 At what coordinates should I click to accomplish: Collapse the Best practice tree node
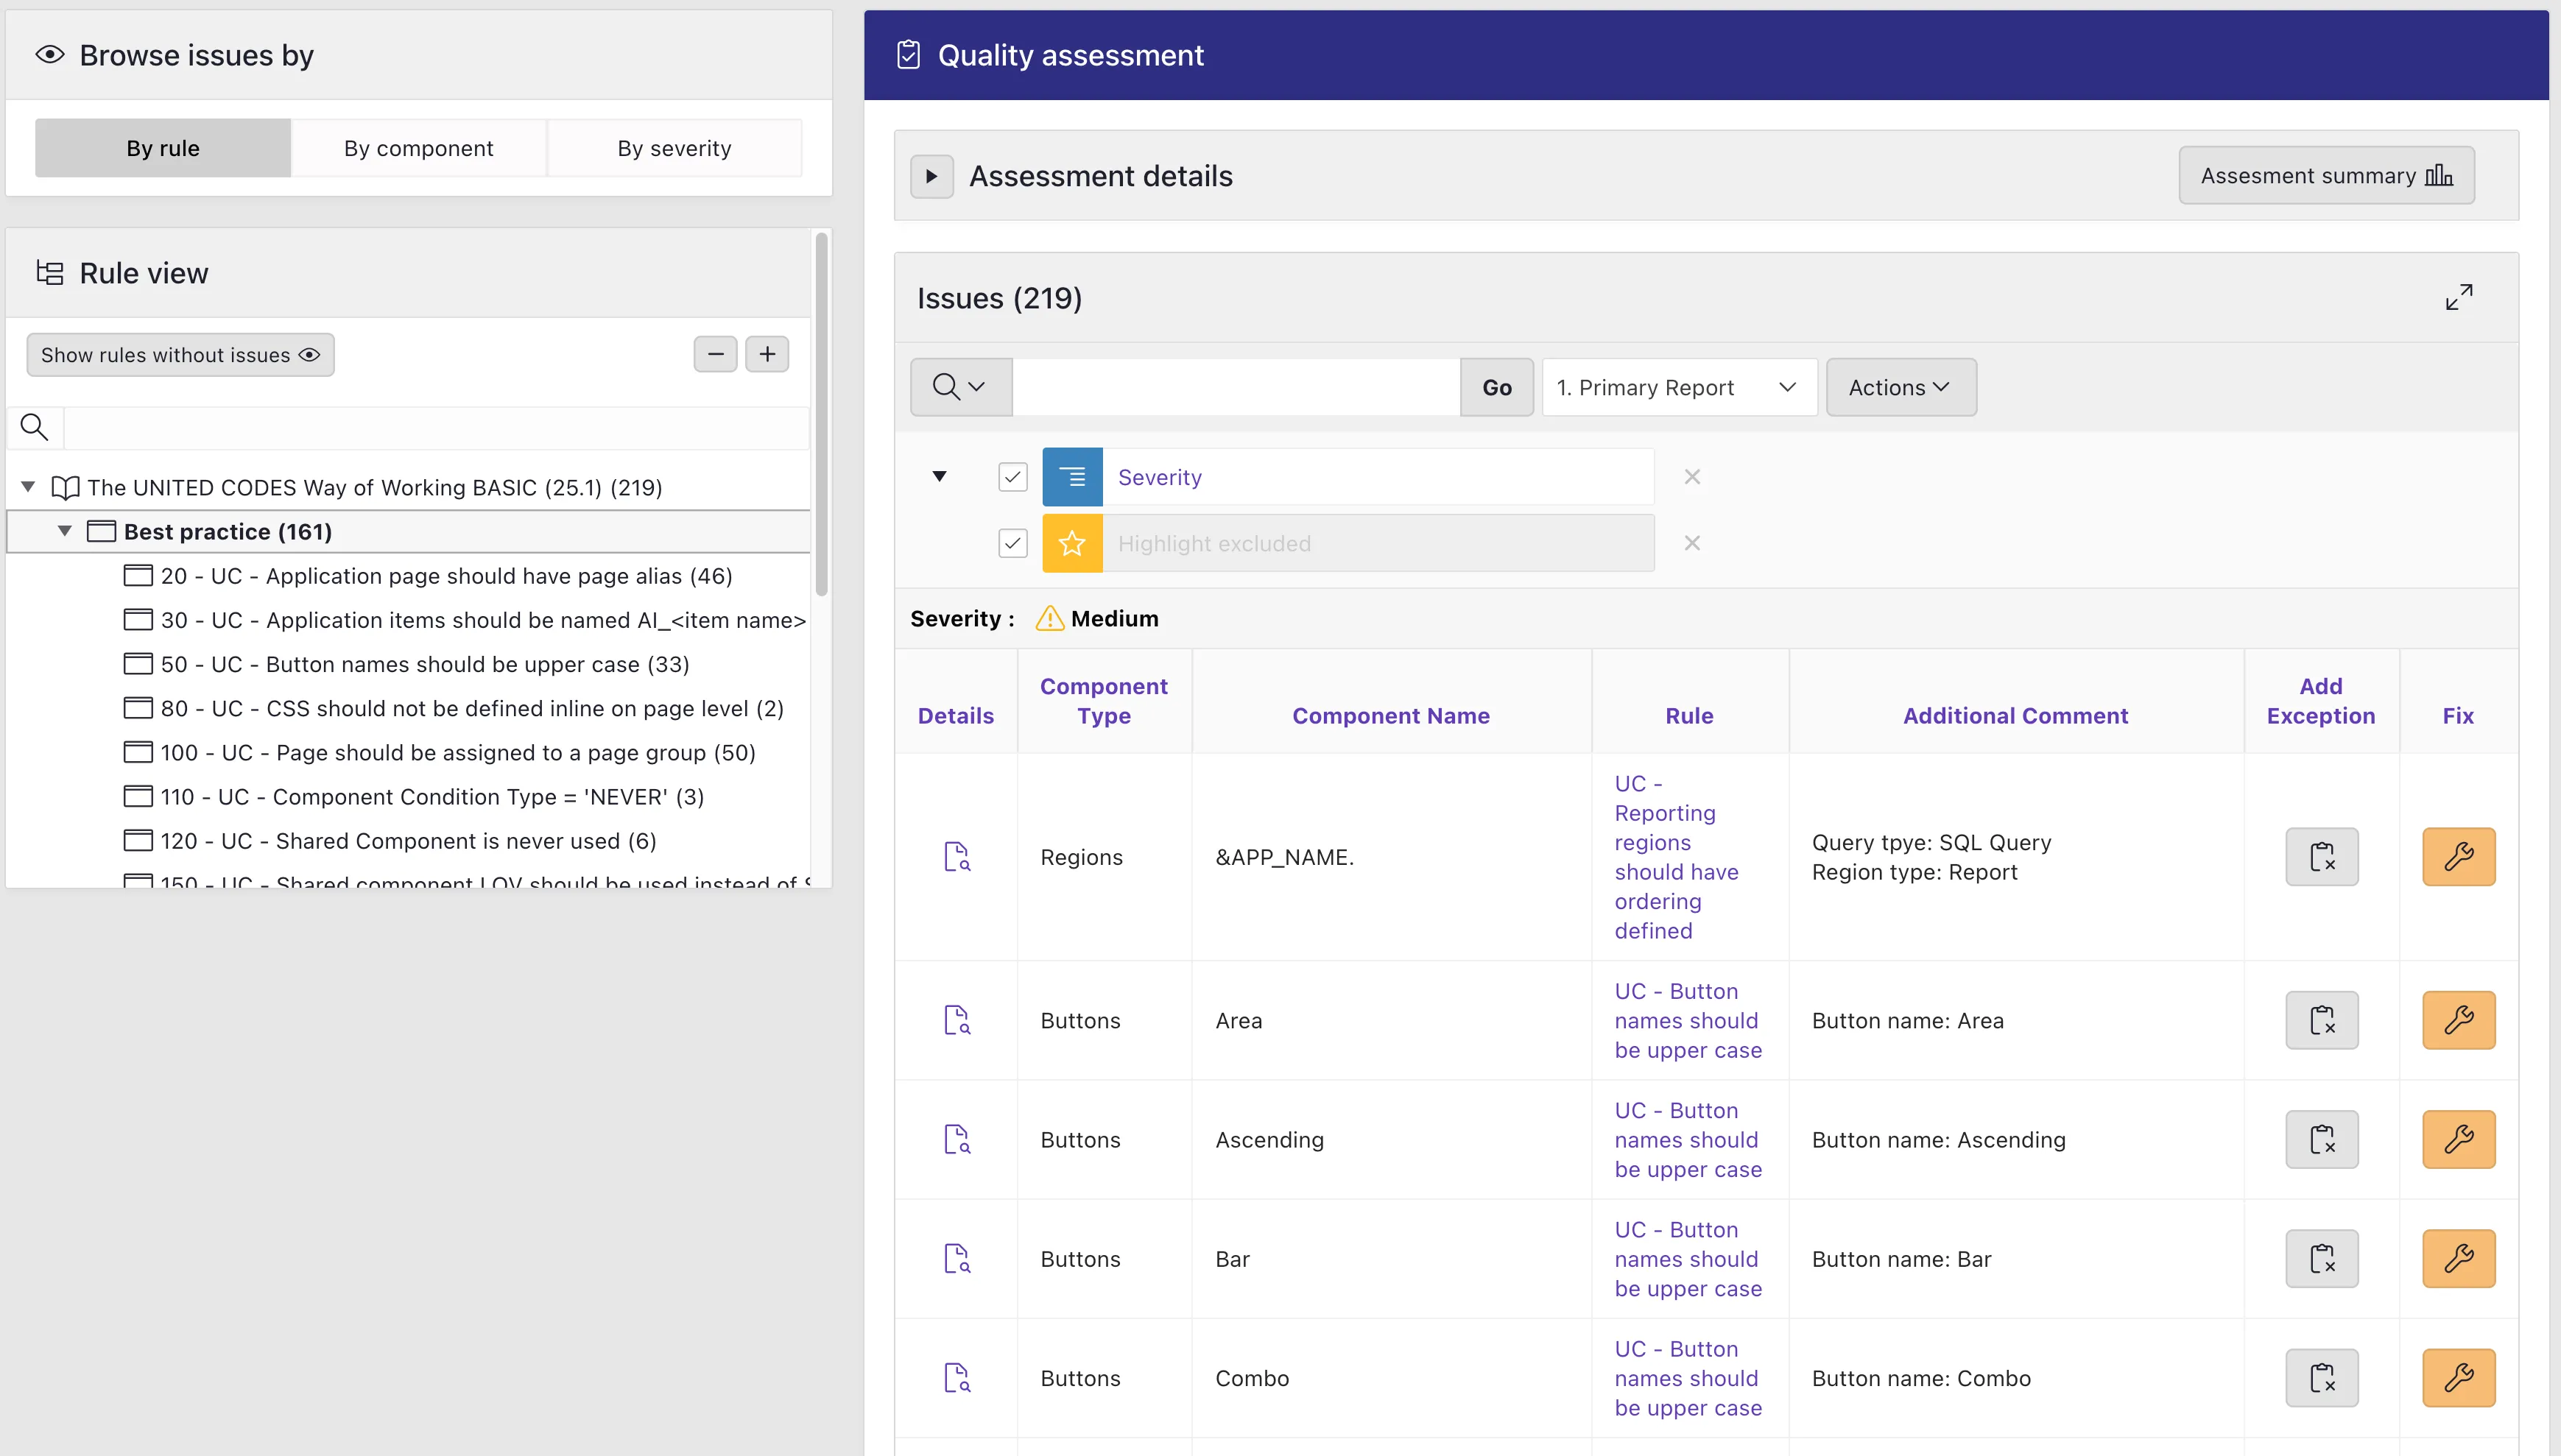click(65, 531)
